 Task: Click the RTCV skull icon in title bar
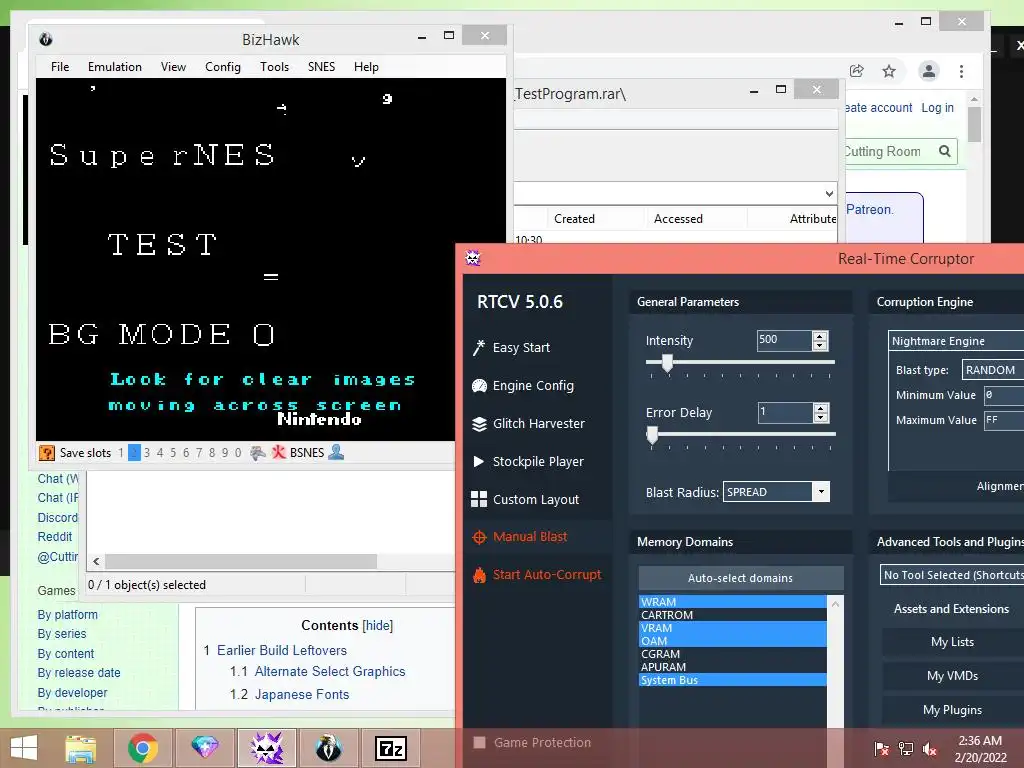pyautogui.click(x=473, y=258)
